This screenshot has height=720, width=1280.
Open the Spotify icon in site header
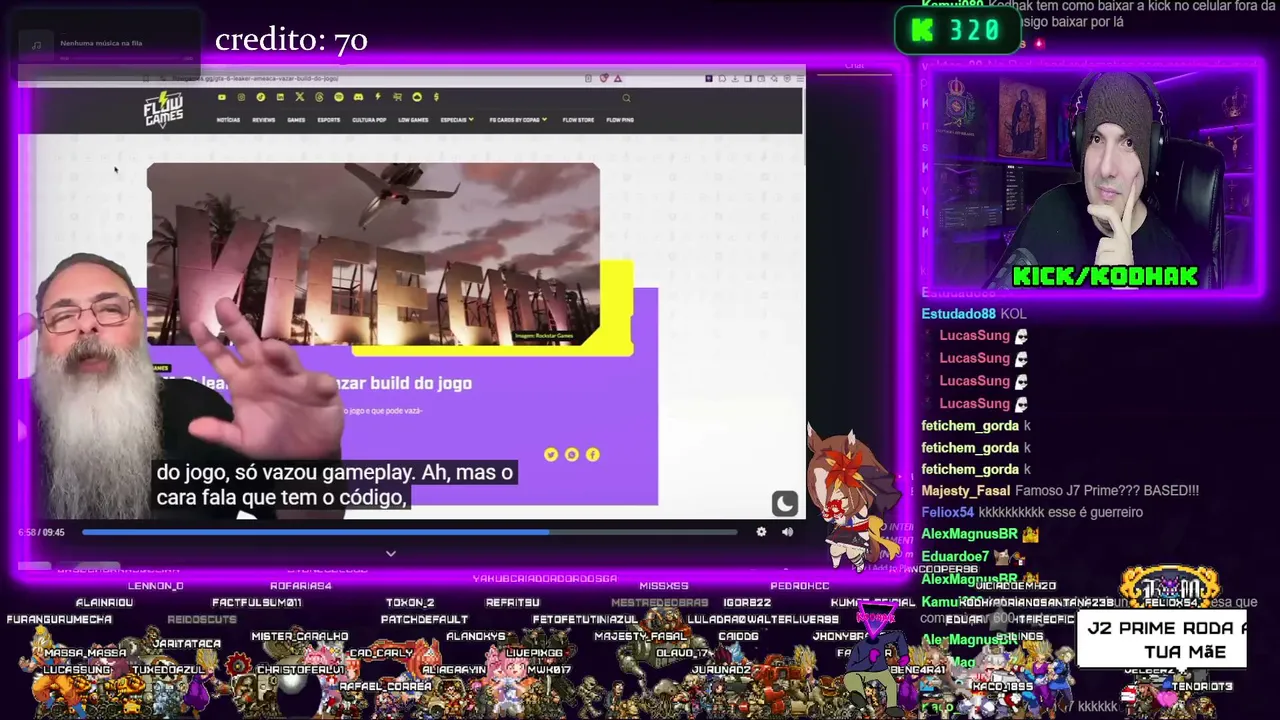[339, 97]
